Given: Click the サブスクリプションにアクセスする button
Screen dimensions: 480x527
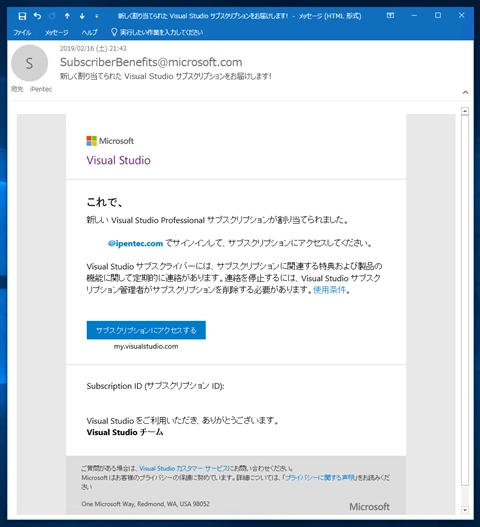Looking at the screenshot, I should (146, 330).
